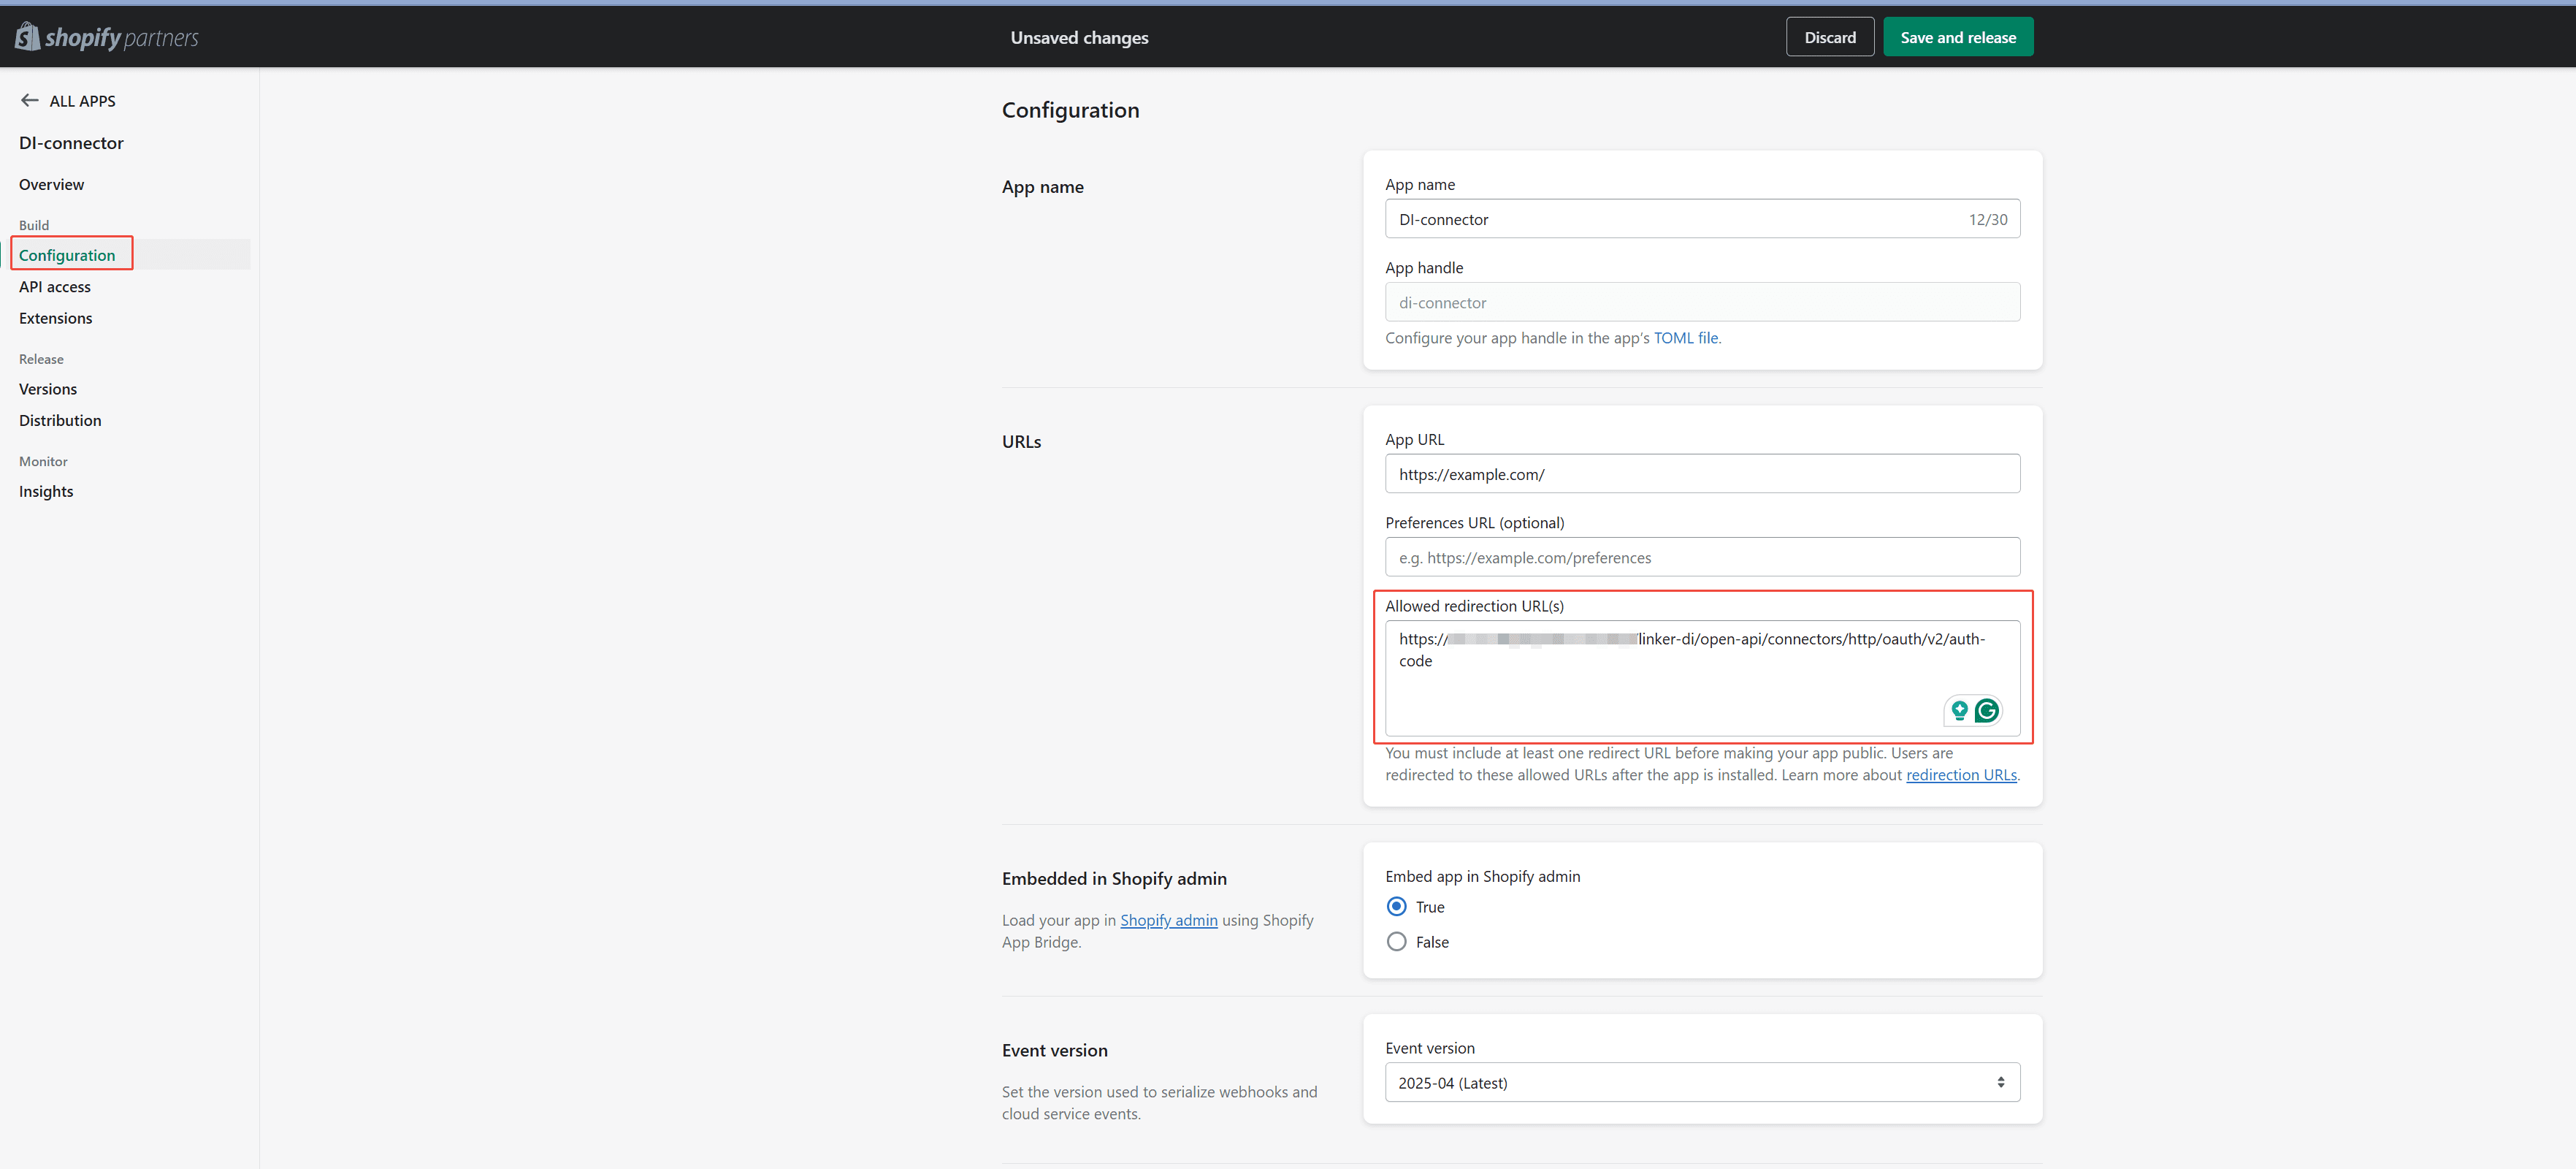Open Overview in the sidebar
Viewport: 2576px width, 1169px height.
pyautogui.click(x=51, y=184)
